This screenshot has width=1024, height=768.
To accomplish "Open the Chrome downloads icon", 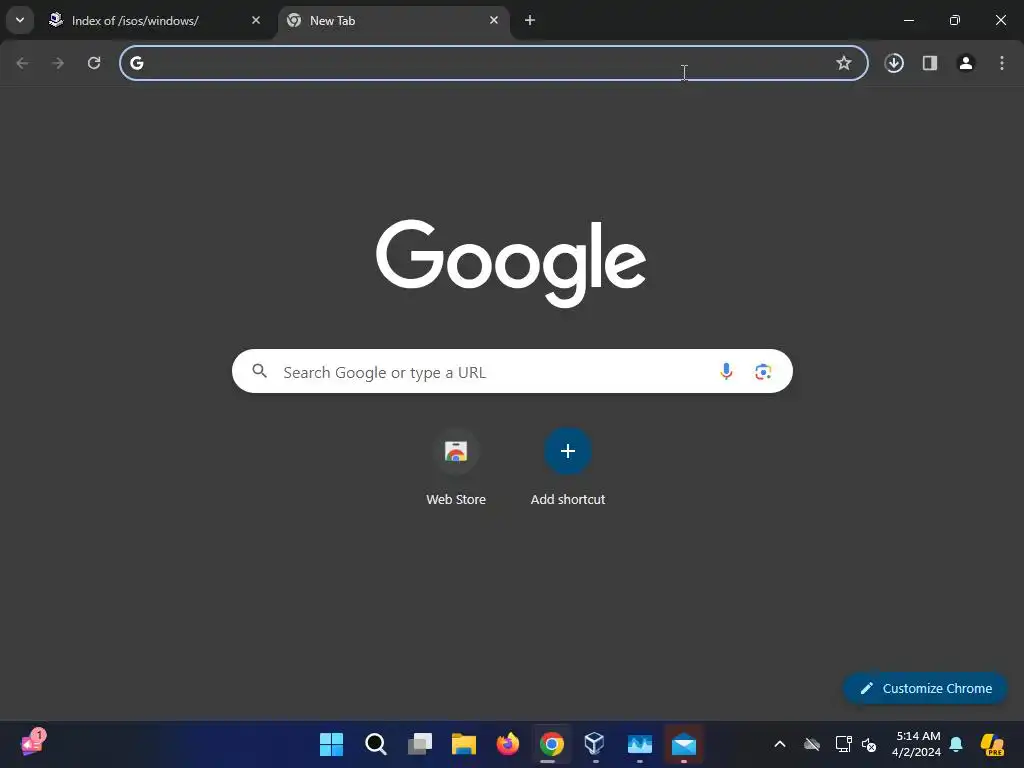I will point(894,63).
